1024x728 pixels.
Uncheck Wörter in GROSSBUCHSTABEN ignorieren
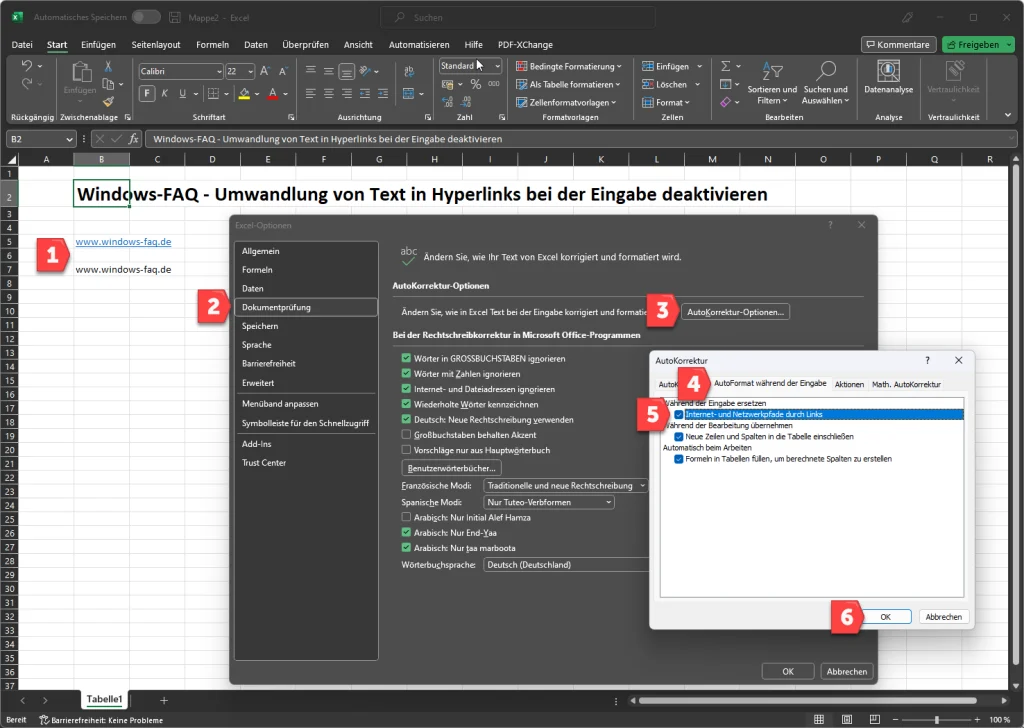click(406, 358)
